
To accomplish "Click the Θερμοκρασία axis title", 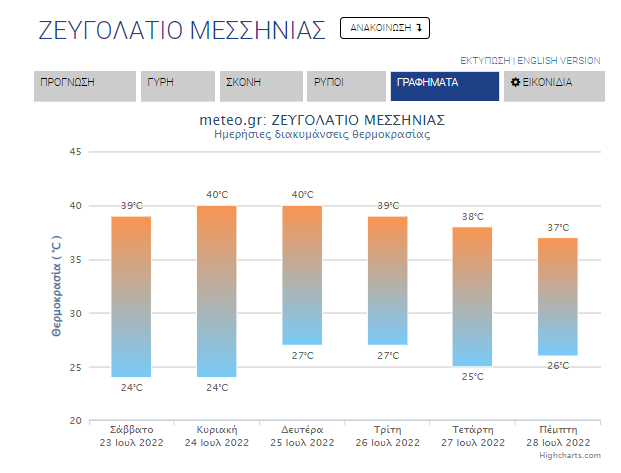I will pos(57,286).
